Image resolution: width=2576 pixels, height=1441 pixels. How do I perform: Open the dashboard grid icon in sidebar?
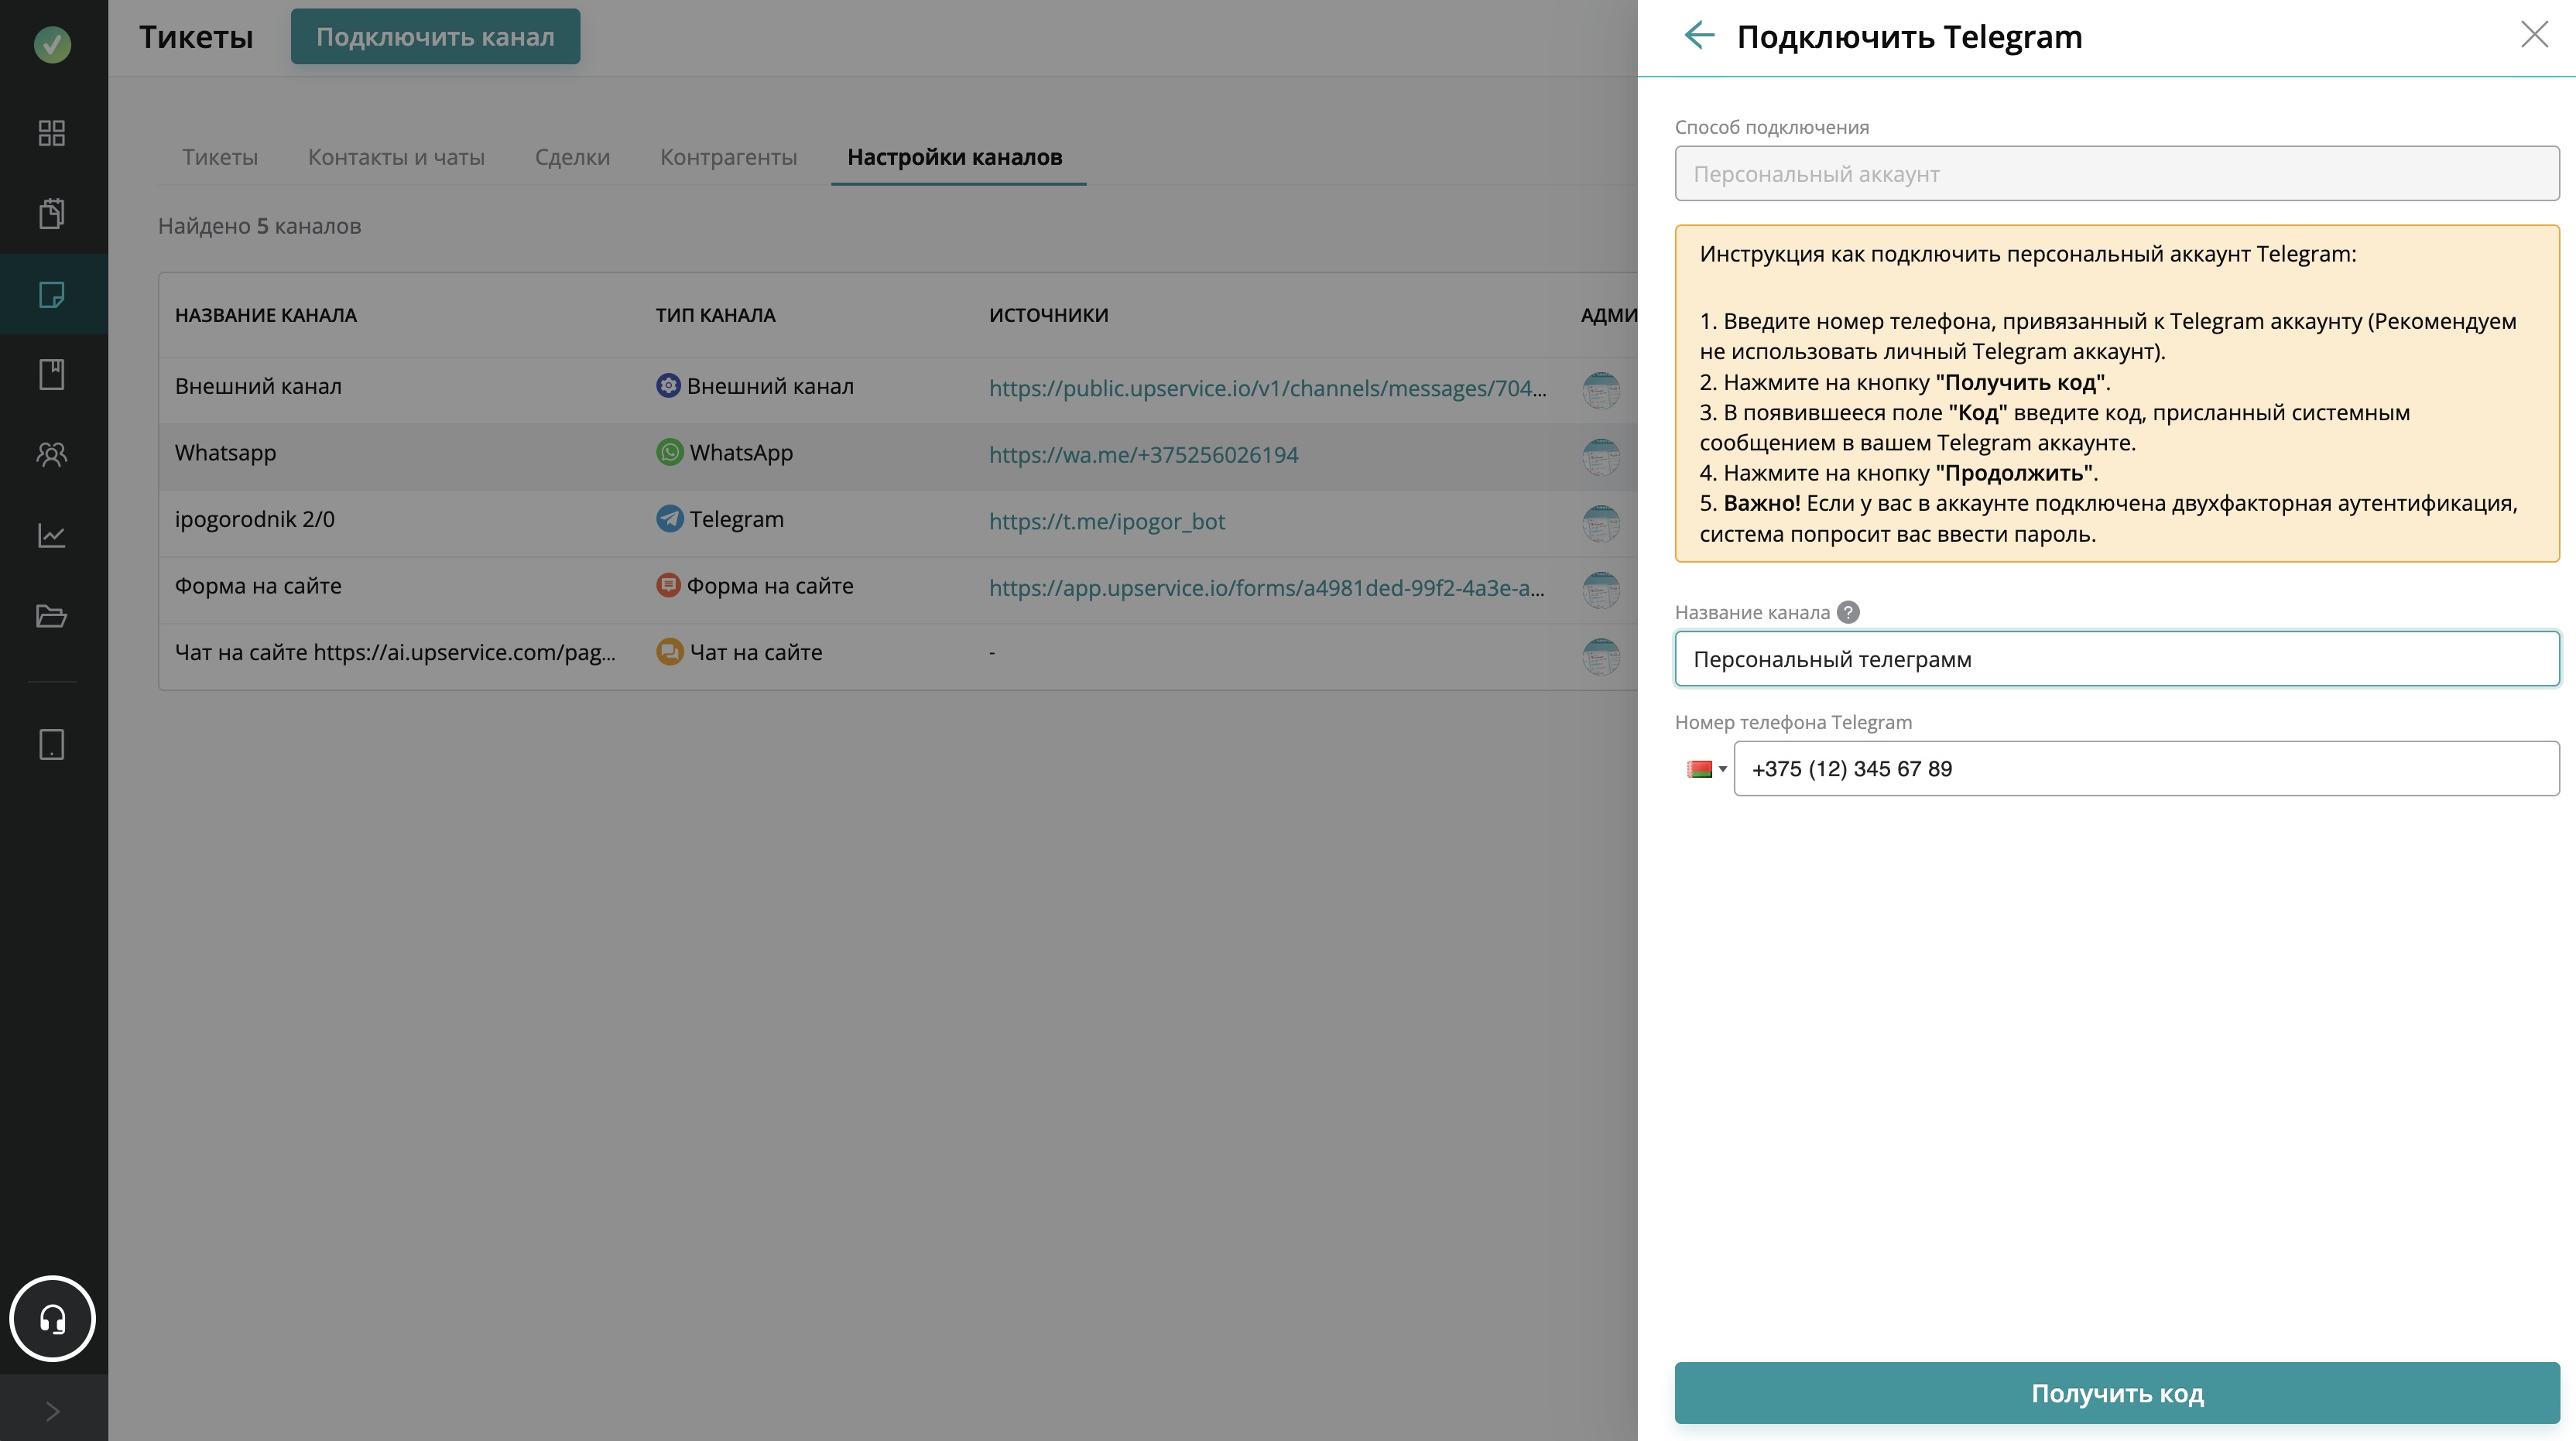point(52,133)
